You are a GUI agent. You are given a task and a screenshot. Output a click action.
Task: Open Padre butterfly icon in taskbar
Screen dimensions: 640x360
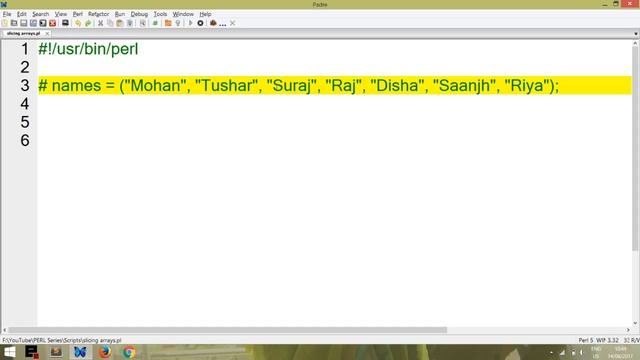pyautogui.click(x=80, y=352)
